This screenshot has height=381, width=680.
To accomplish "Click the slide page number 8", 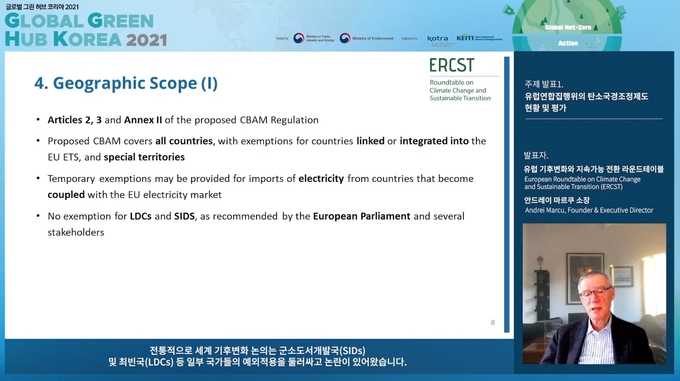I will click(x=493, y=322).
